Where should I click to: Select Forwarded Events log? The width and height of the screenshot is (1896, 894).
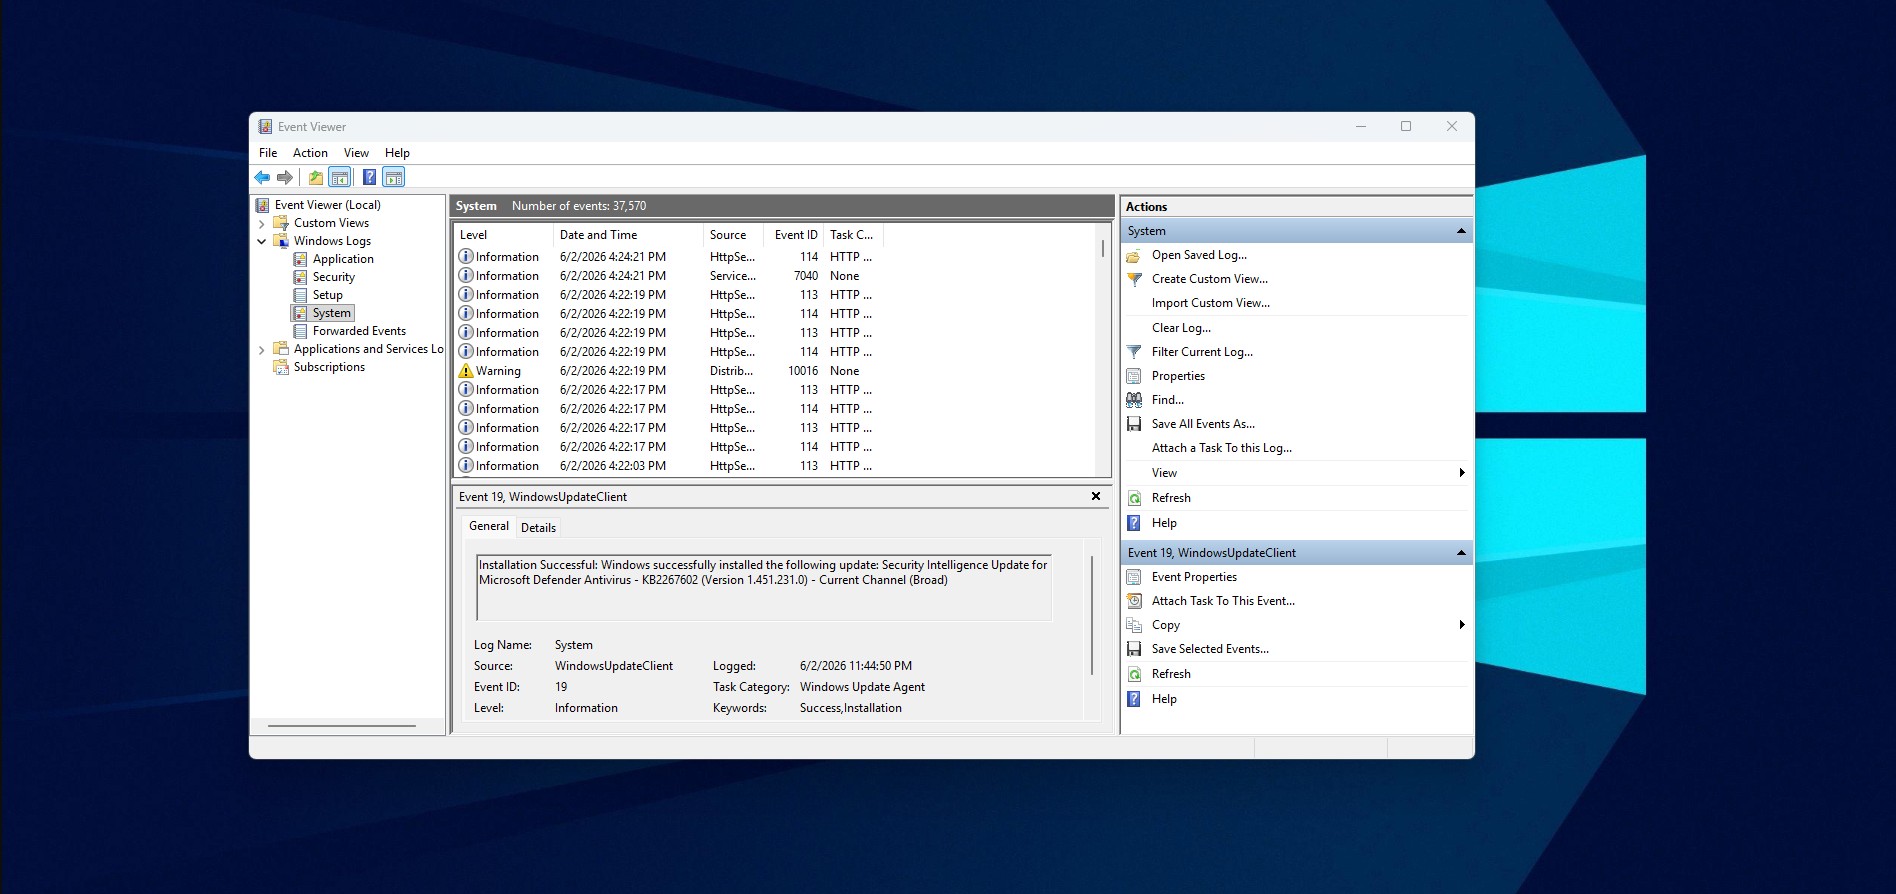coord(359,331)
